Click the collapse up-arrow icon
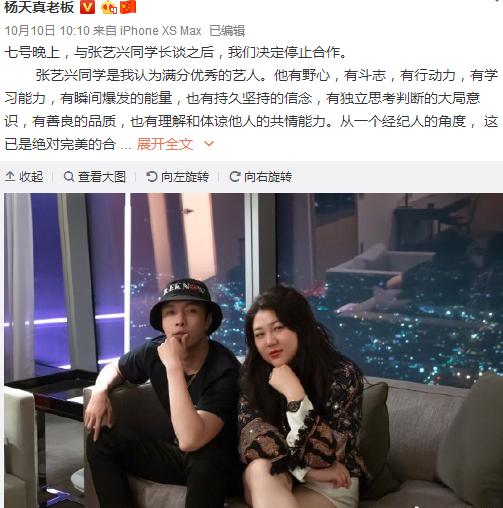 [x=10, y=176]
